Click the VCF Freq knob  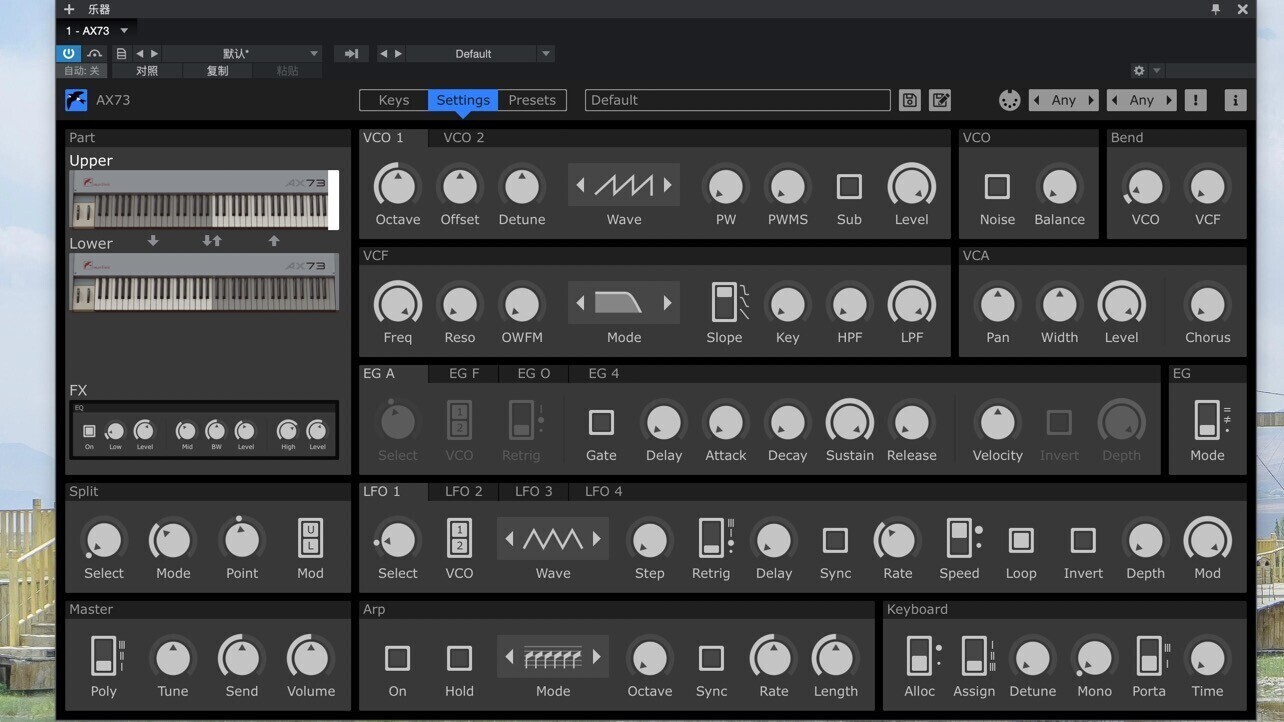[397, 304]
